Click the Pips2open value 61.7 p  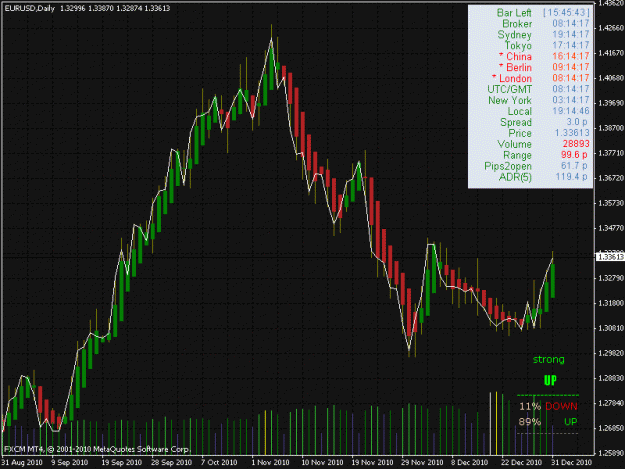click(x=574, y=166)
